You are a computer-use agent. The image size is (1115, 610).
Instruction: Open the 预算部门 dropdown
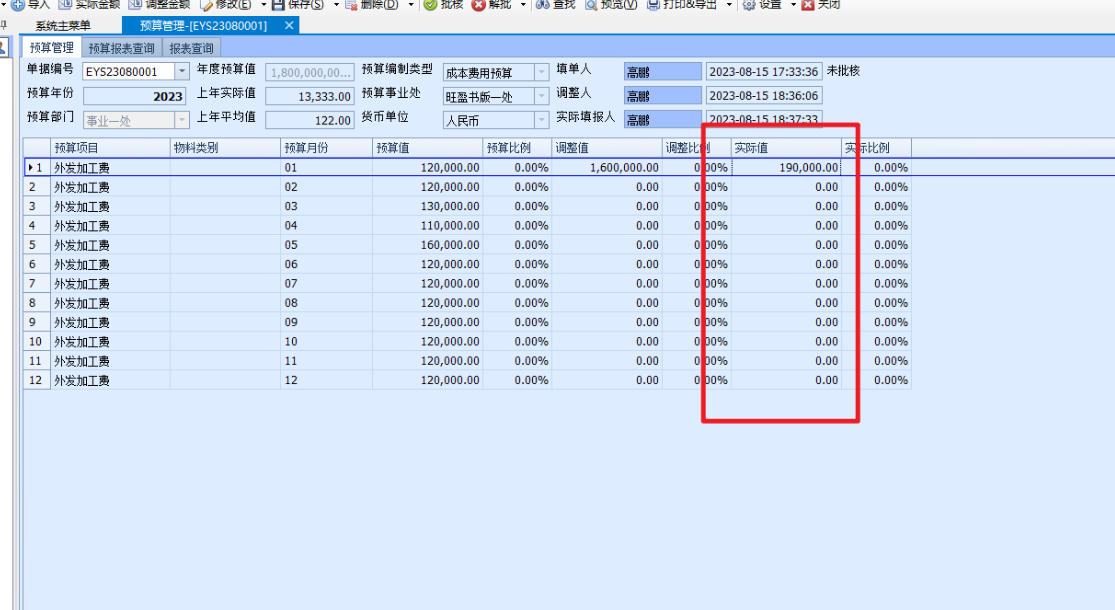[x=181, y=120]
